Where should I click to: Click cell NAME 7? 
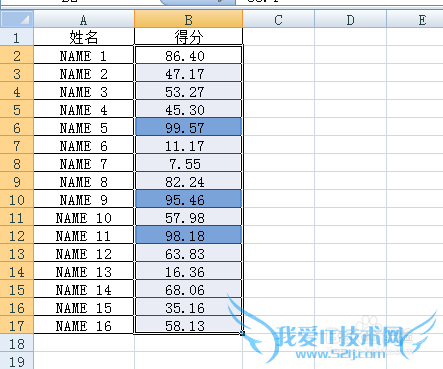(84, 163)
